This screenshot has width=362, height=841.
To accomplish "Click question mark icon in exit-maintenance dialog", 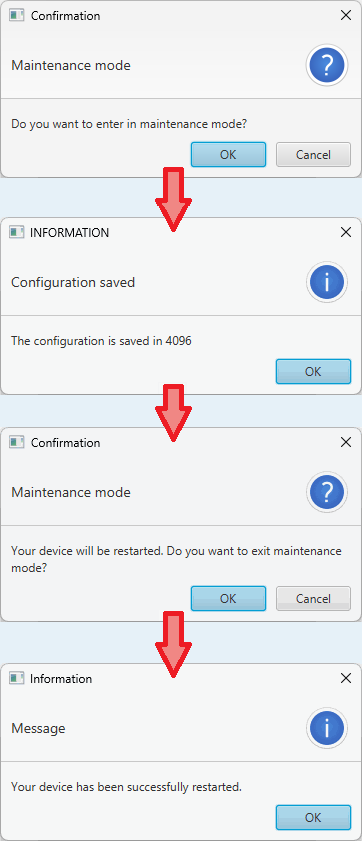I will click(327, 492).
